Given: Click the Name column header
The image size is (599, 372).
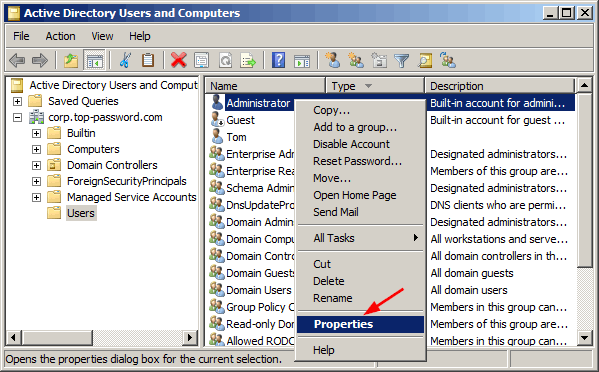Looking at the screenshot, I should click(265, 86).
